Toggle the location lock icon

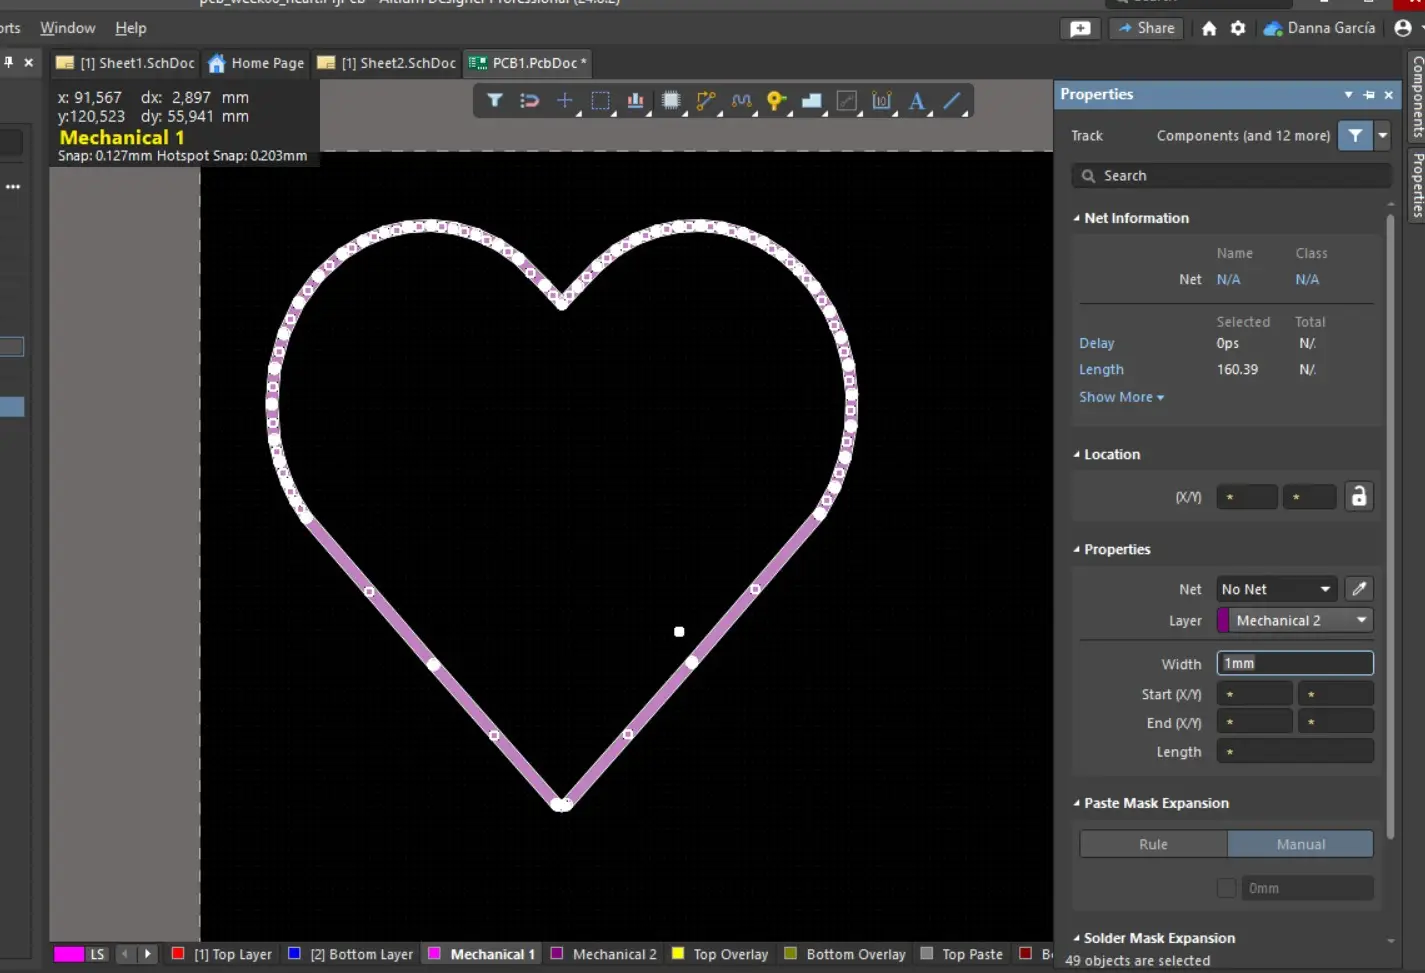click(x=1358, y=497)
